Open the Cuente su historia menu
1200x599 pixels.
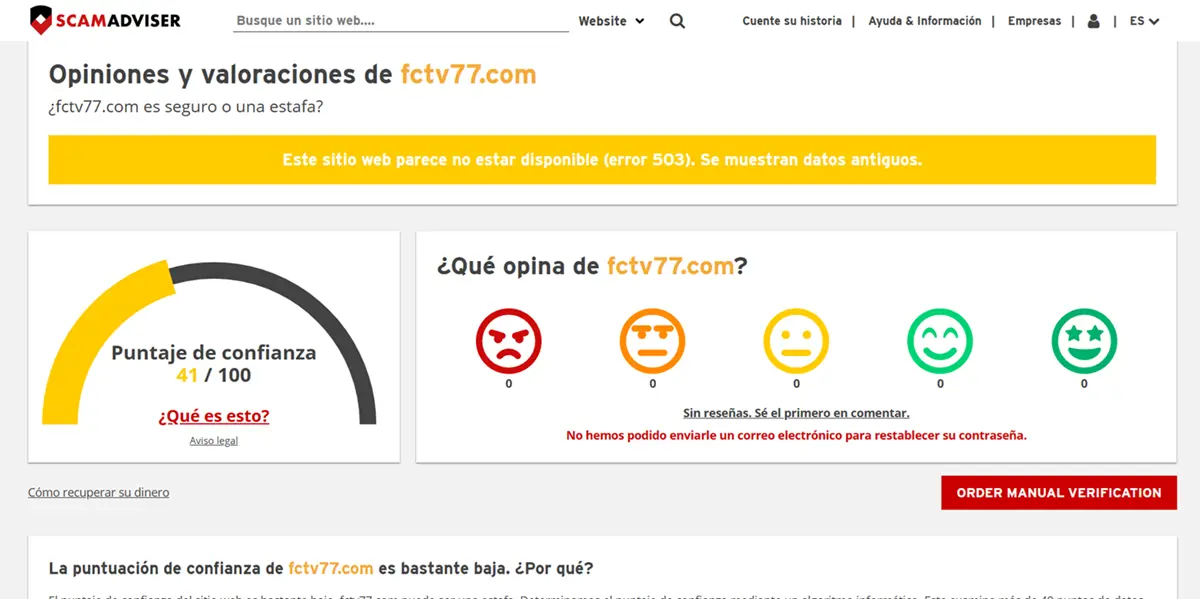coord(793,20)
